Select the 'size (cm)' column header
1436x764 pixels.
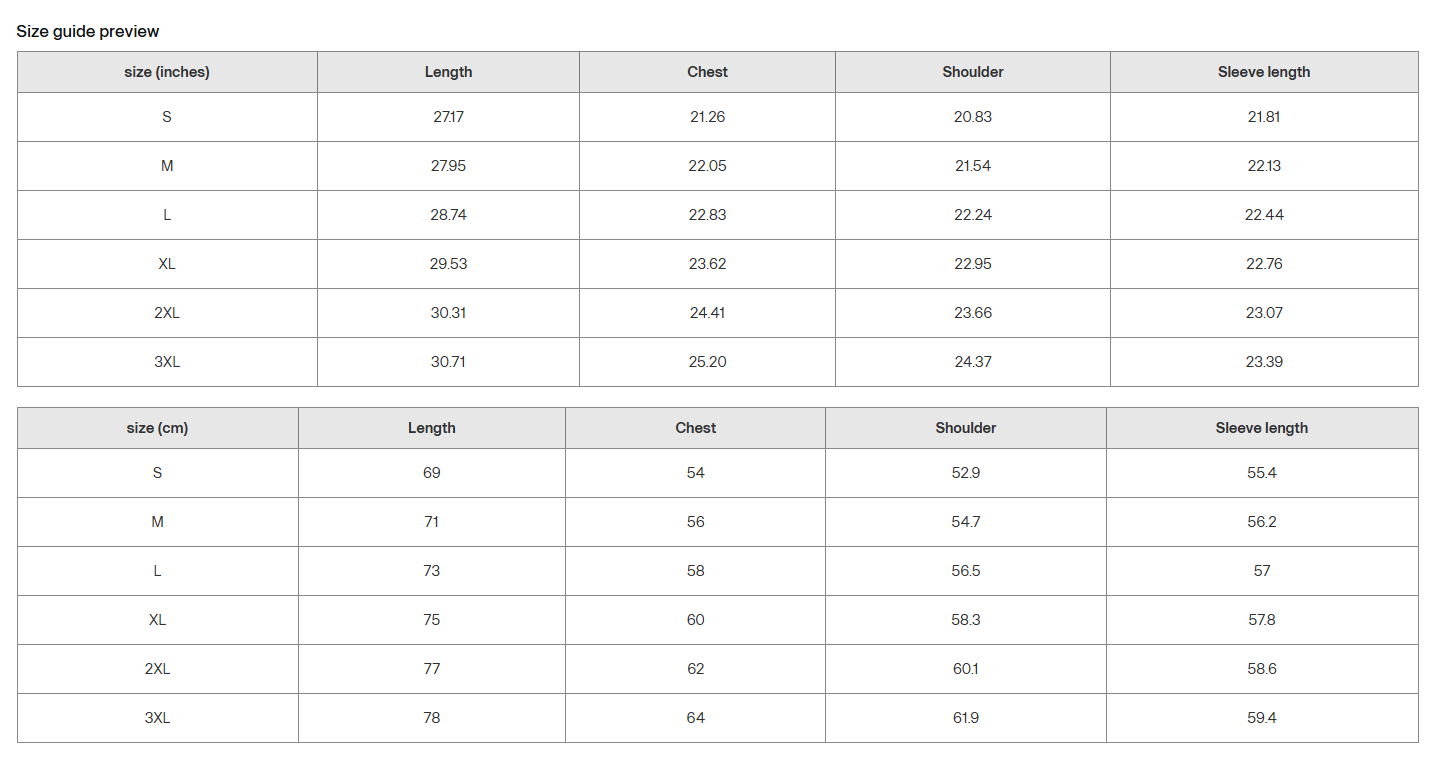point(157,428)
